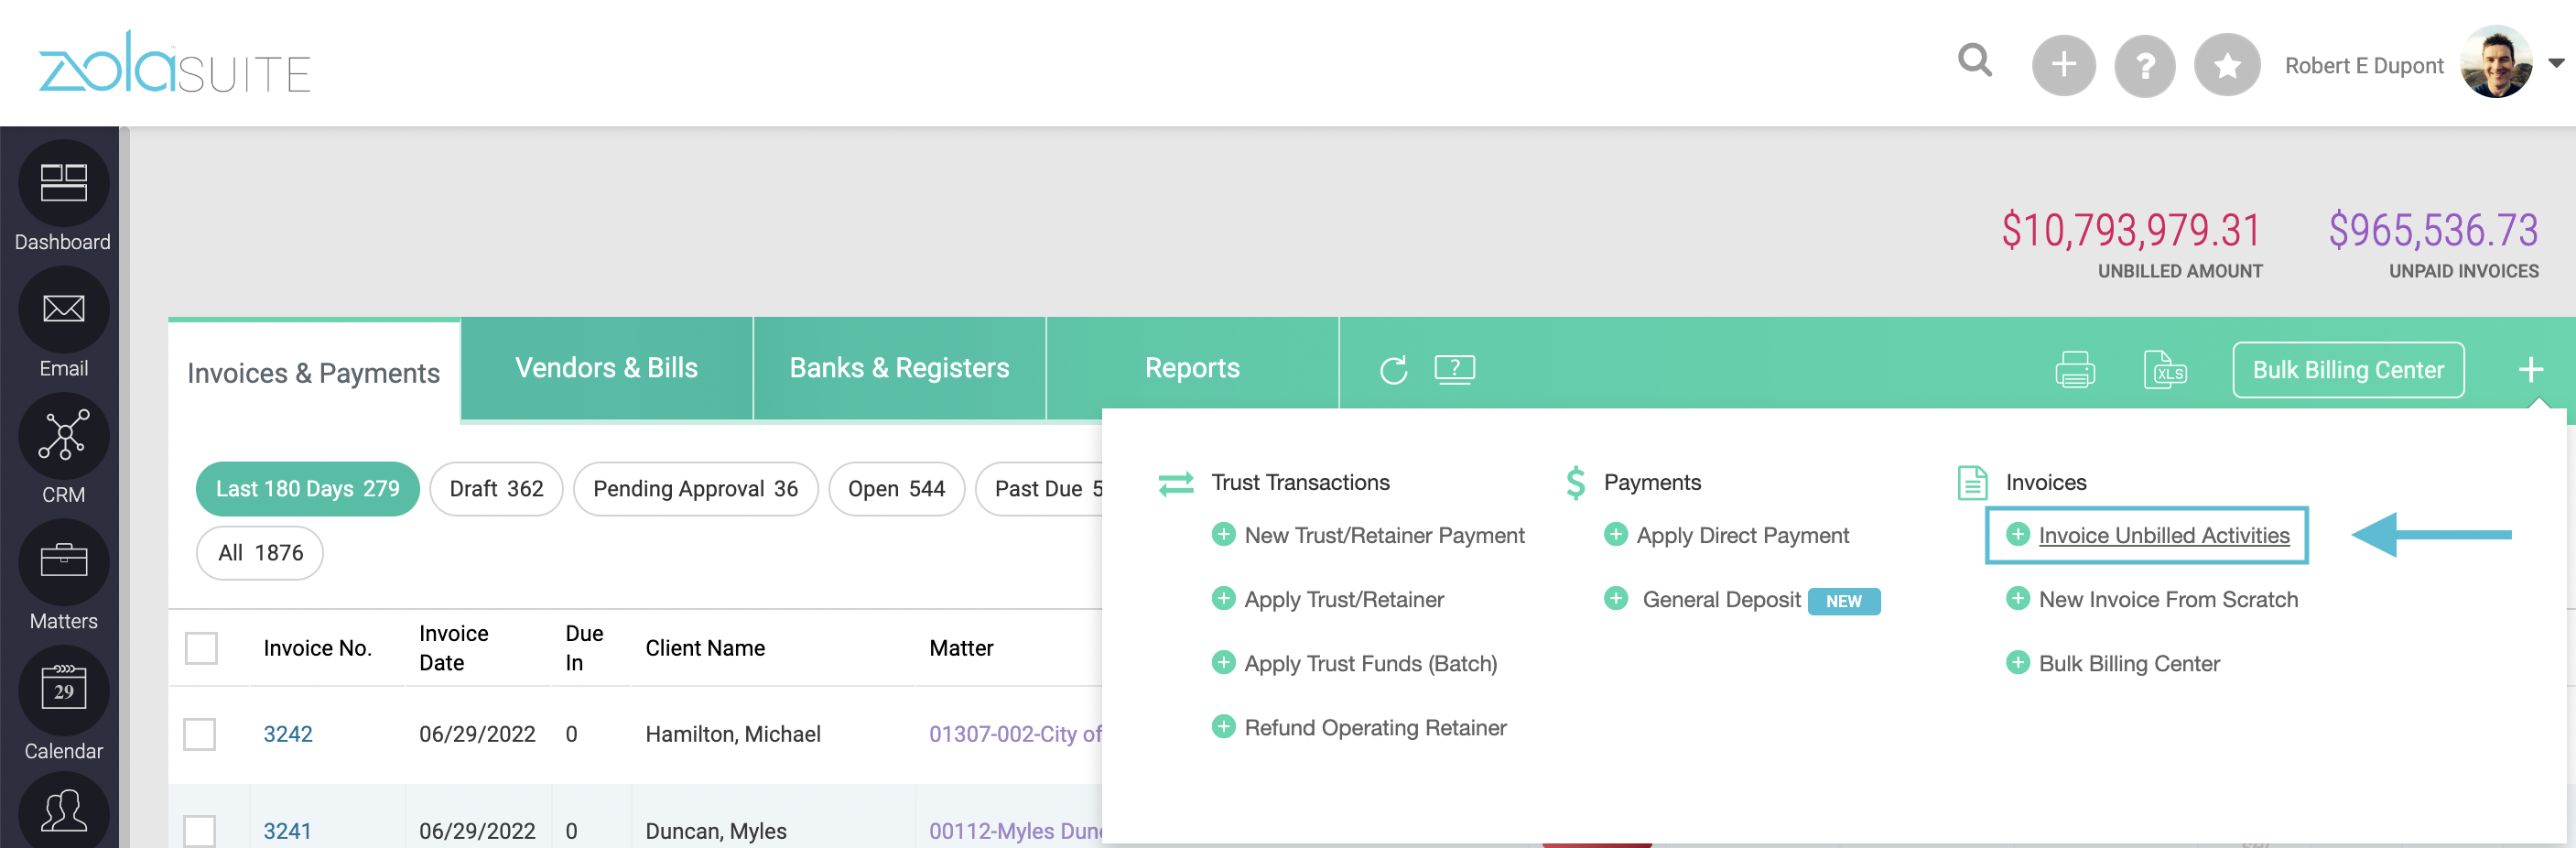
Task: Export to XLS icon
Action: coord(2164,369)
